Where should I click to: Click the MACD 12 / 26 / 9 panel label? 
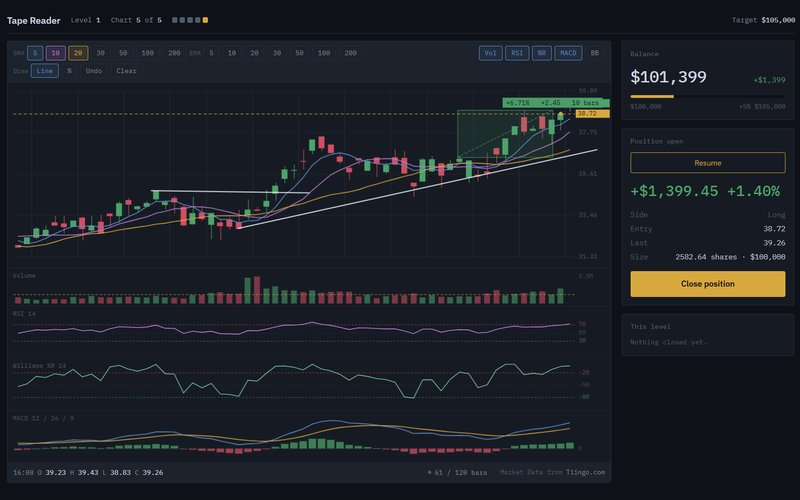pyautogui.click(x=43, y=418)
